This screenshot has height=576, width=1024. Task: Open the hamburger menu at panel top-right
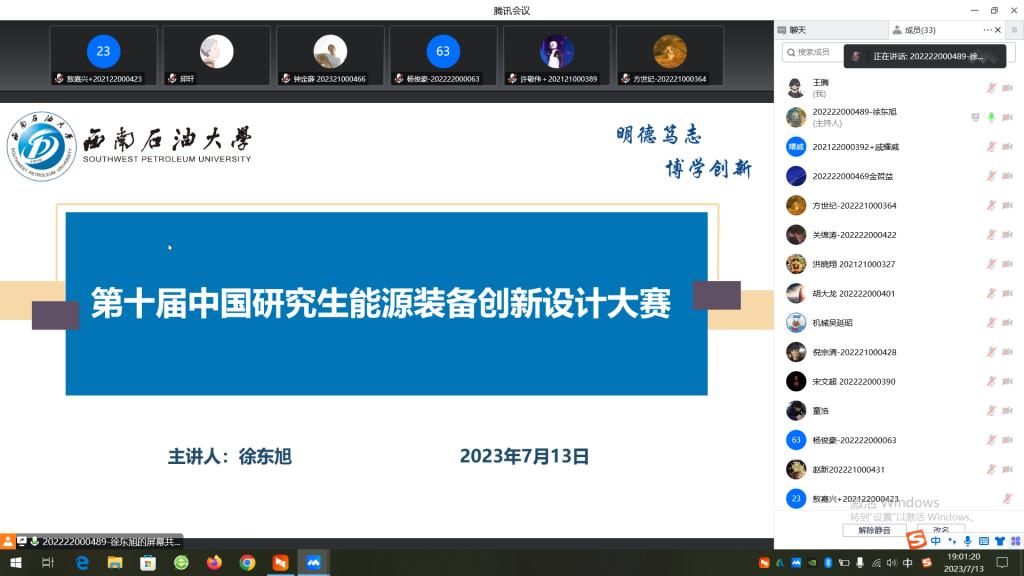(1012, 30)
